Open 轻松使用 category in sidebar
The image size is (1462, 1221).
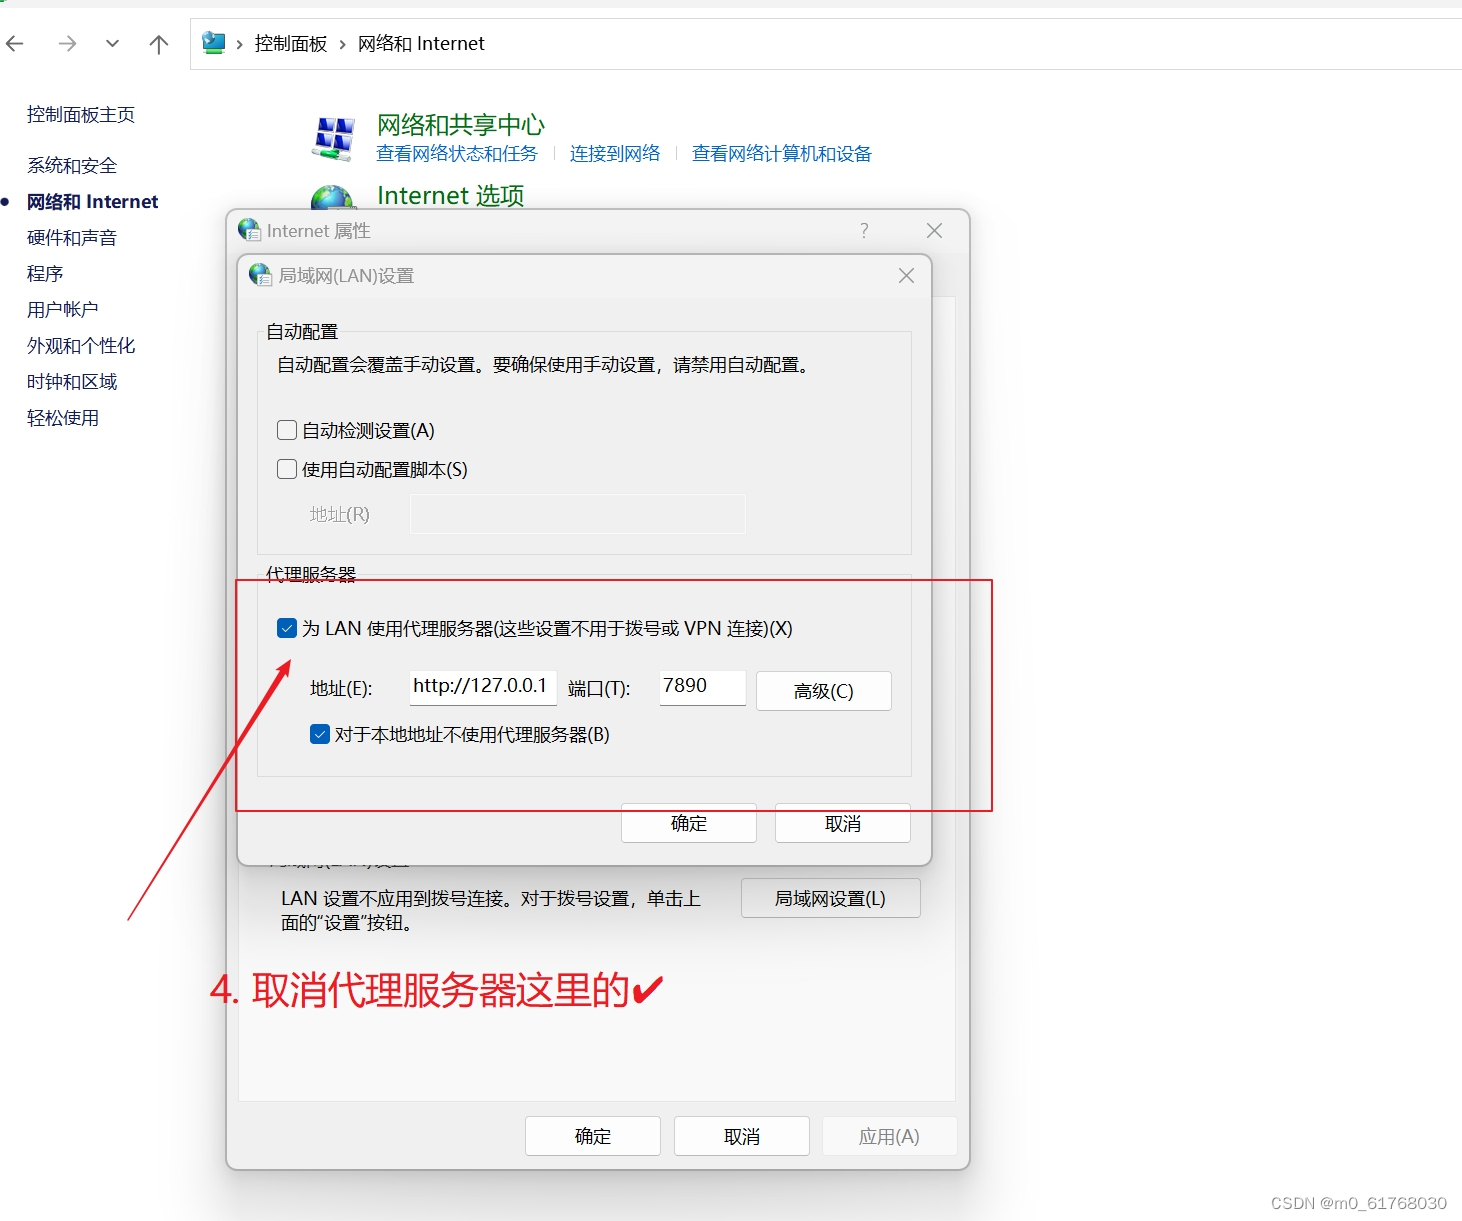pos(63,417)
